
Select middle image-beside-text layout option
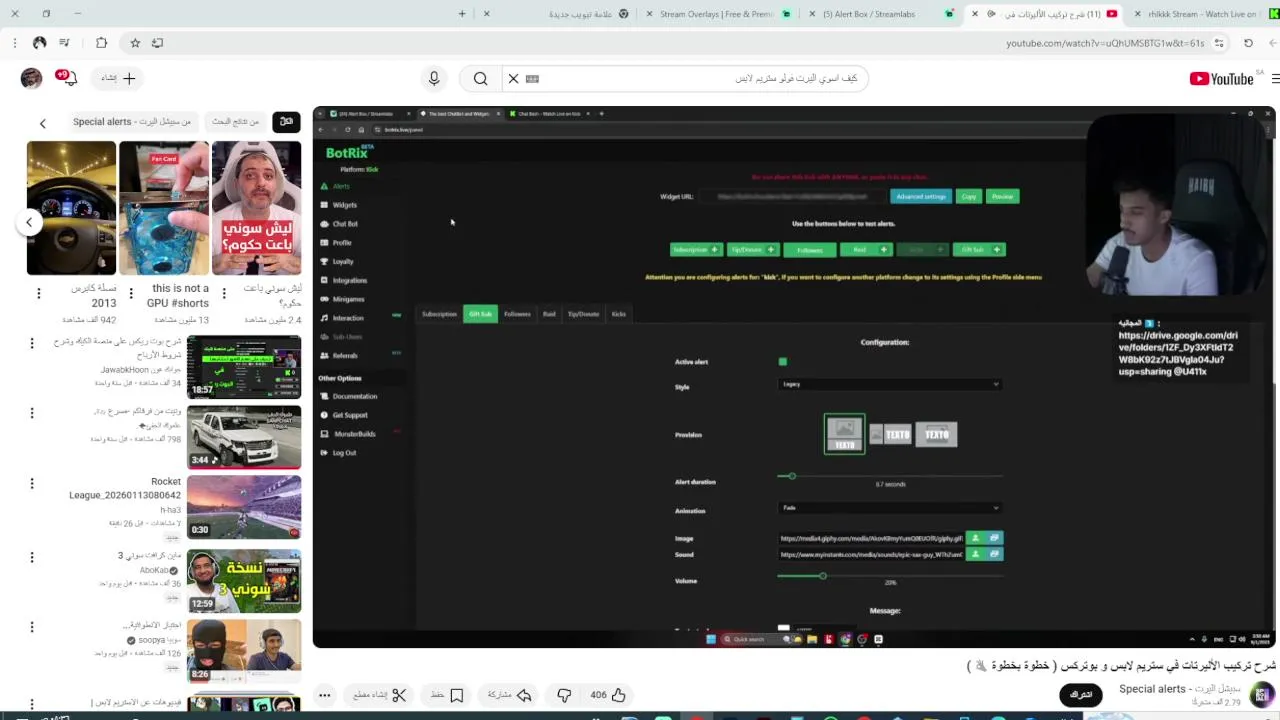click(890, 434)
